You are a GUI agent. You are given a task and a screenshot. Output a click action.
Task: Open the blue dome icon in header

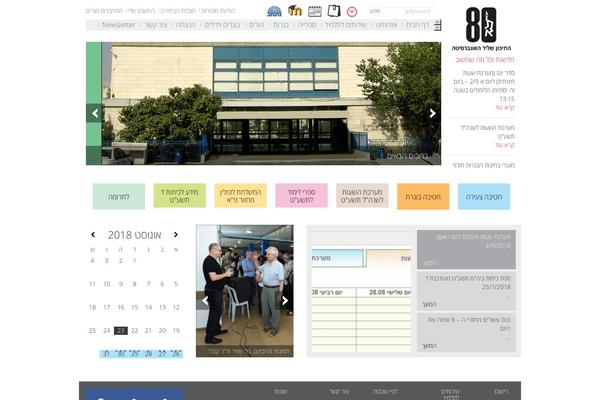[x=274, y=11]
